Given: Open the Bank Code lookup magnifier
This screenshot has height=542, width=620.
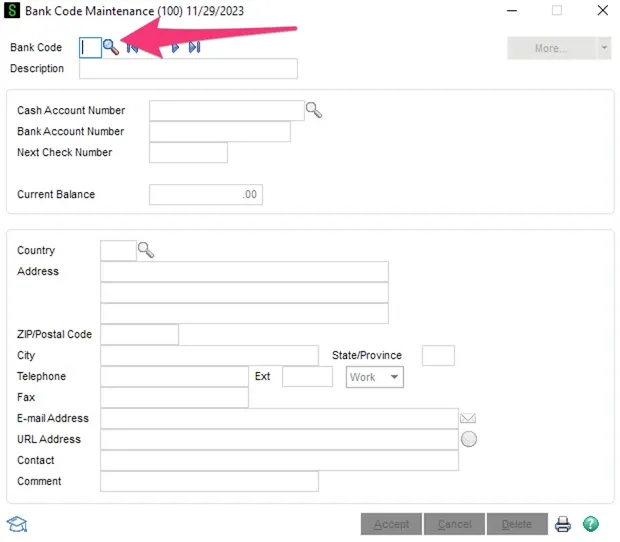Looking at the screenshot, I should click(x=111, y=47).
